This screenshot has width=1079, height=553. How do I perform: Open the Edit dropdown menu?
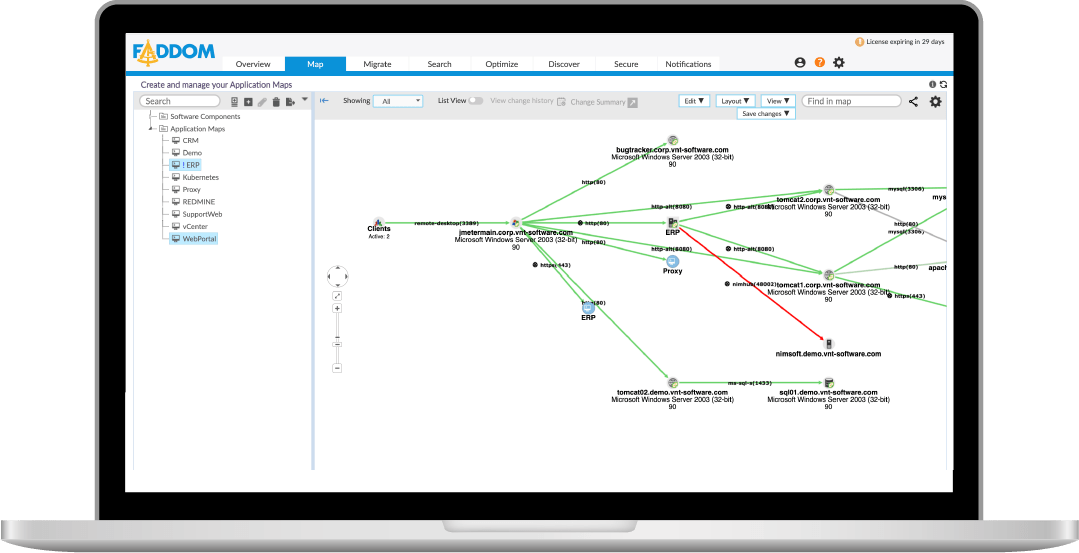pyautogui.click(x=694, y=101)
